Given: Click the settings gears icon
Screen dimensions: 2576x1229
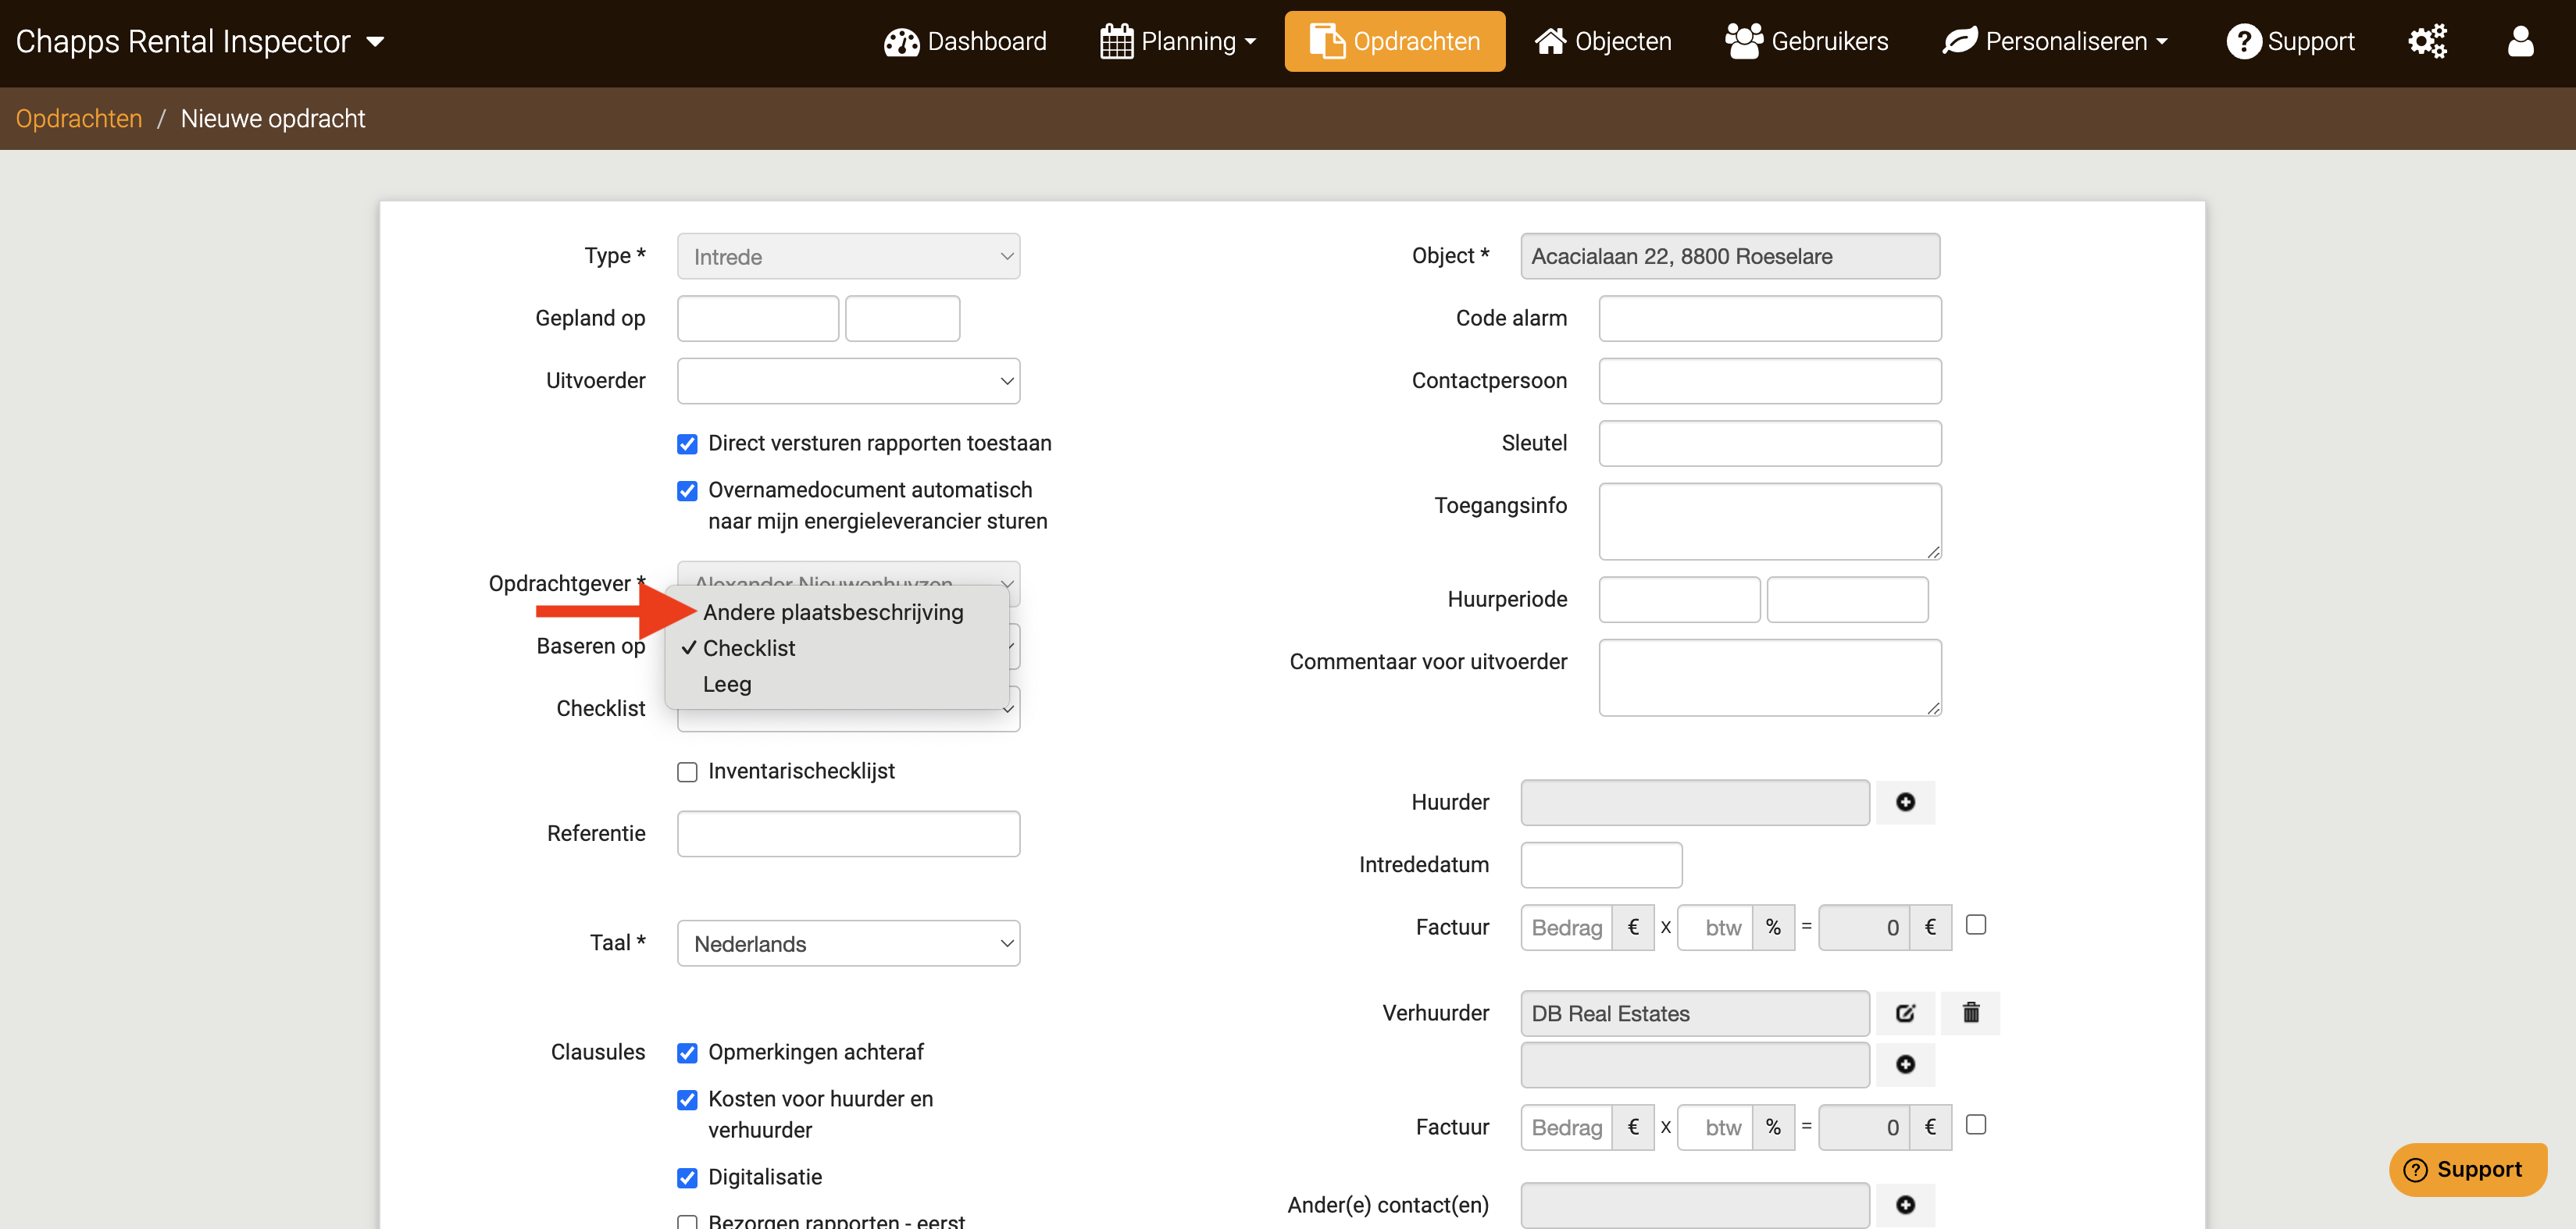Looking at the screenshot, I should [x=2426, y=41].
